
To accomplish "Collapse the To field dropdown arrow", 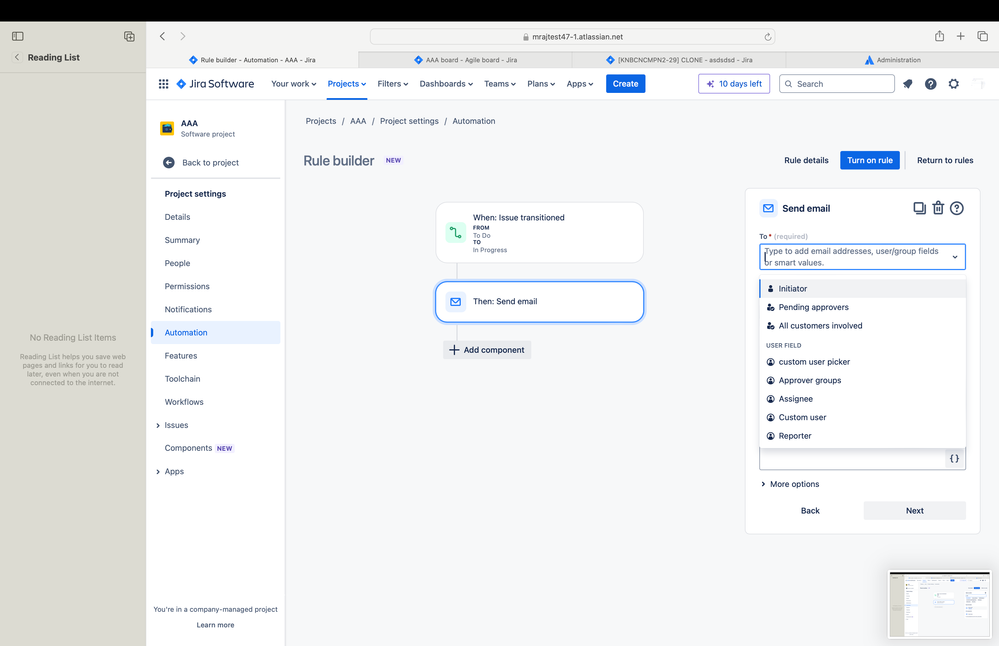I will click(955, 257).
